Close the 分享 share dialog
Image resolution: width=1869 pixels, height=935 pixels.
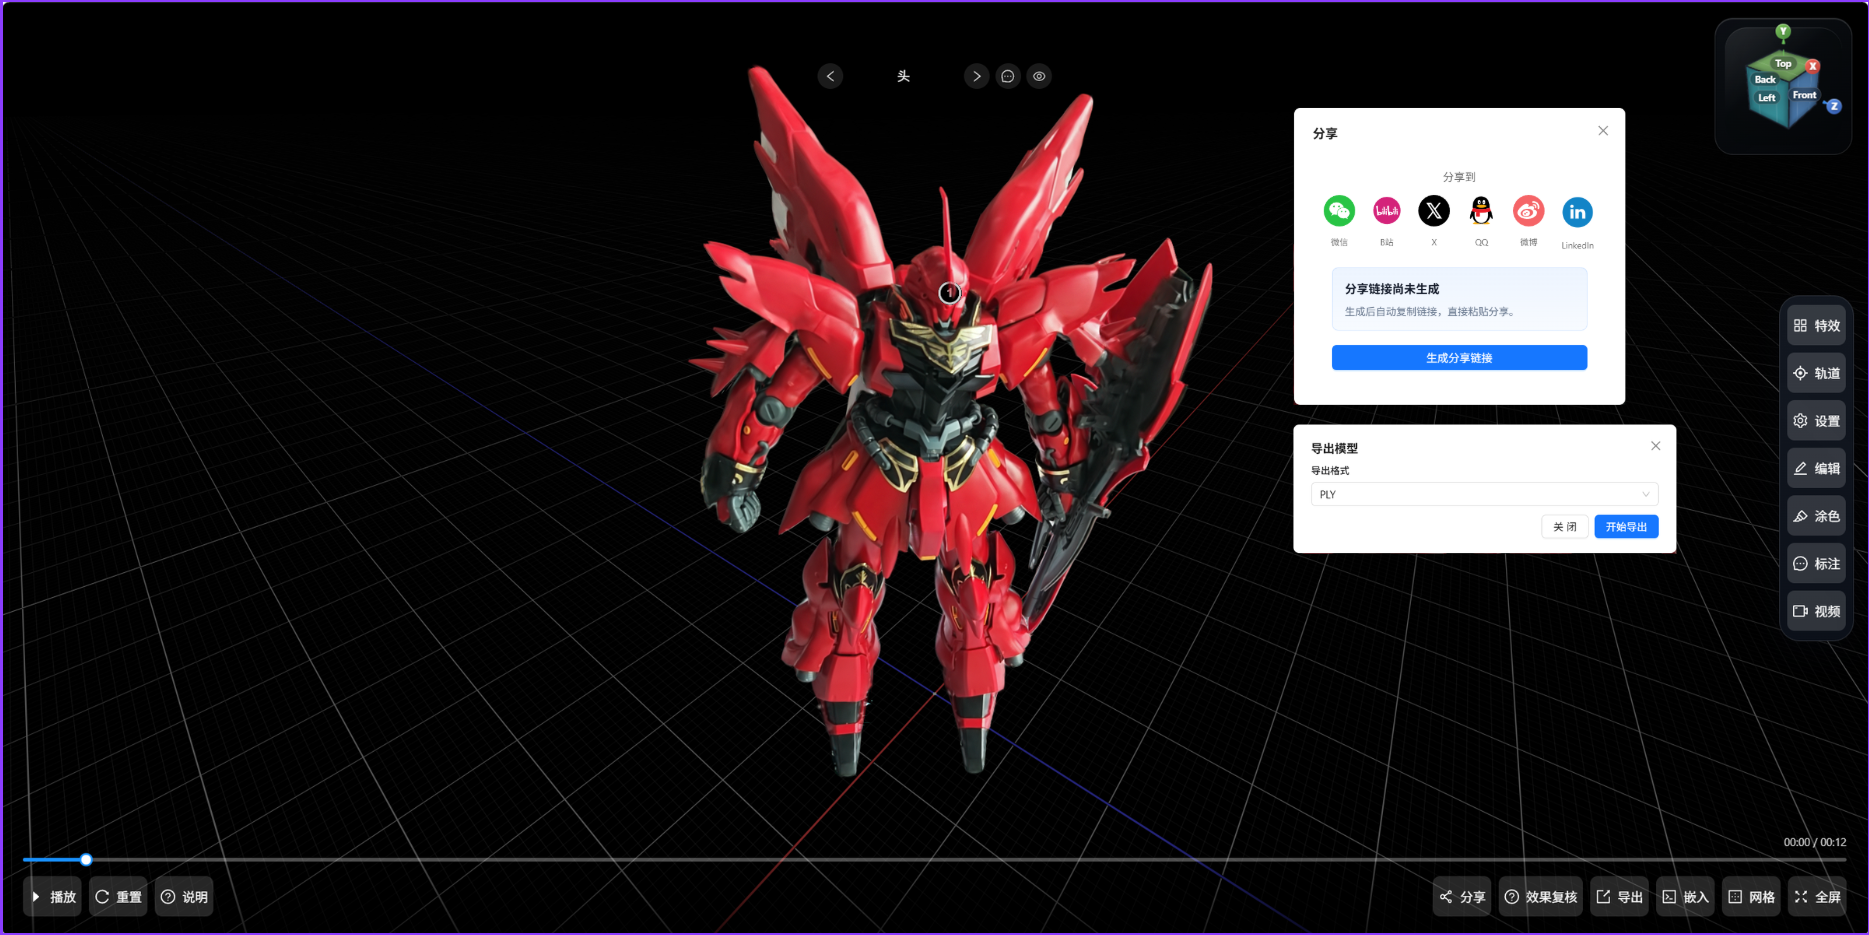click(1603, 131)
